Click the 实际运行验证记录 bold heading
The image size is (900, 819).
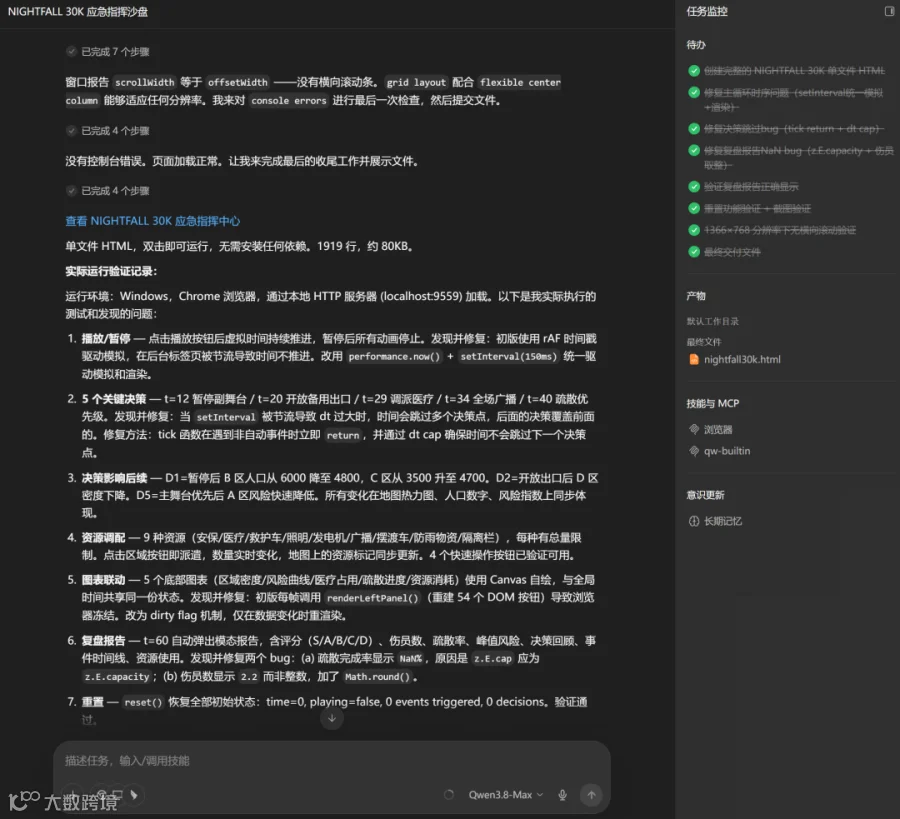coord(111,271)
